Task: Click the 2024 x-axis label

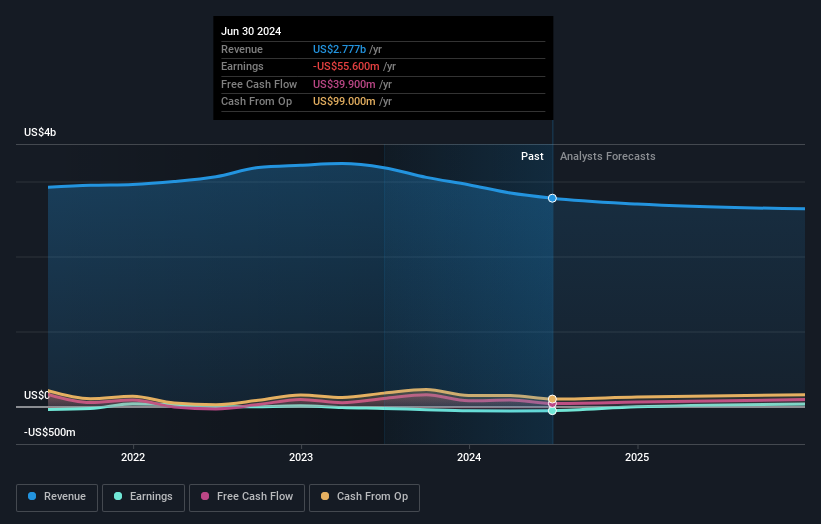Action: pos(469,458)
